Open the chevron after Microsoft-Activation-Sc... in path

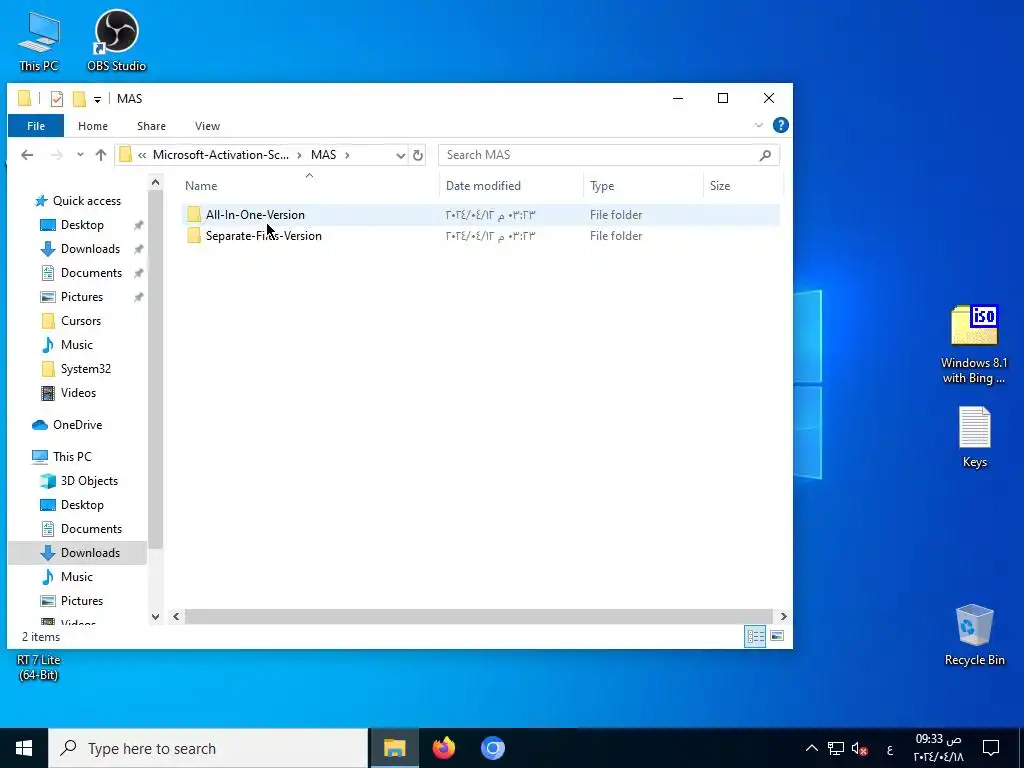pyautogui.click(x=299, y=155)
